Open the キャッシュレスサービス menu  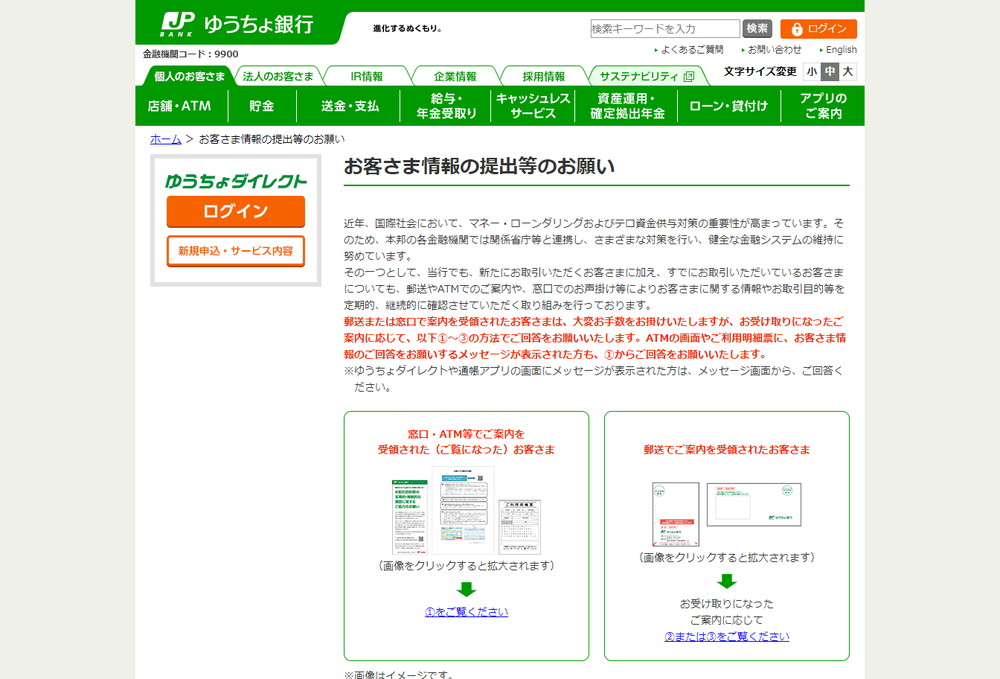(x=533, y=106)
